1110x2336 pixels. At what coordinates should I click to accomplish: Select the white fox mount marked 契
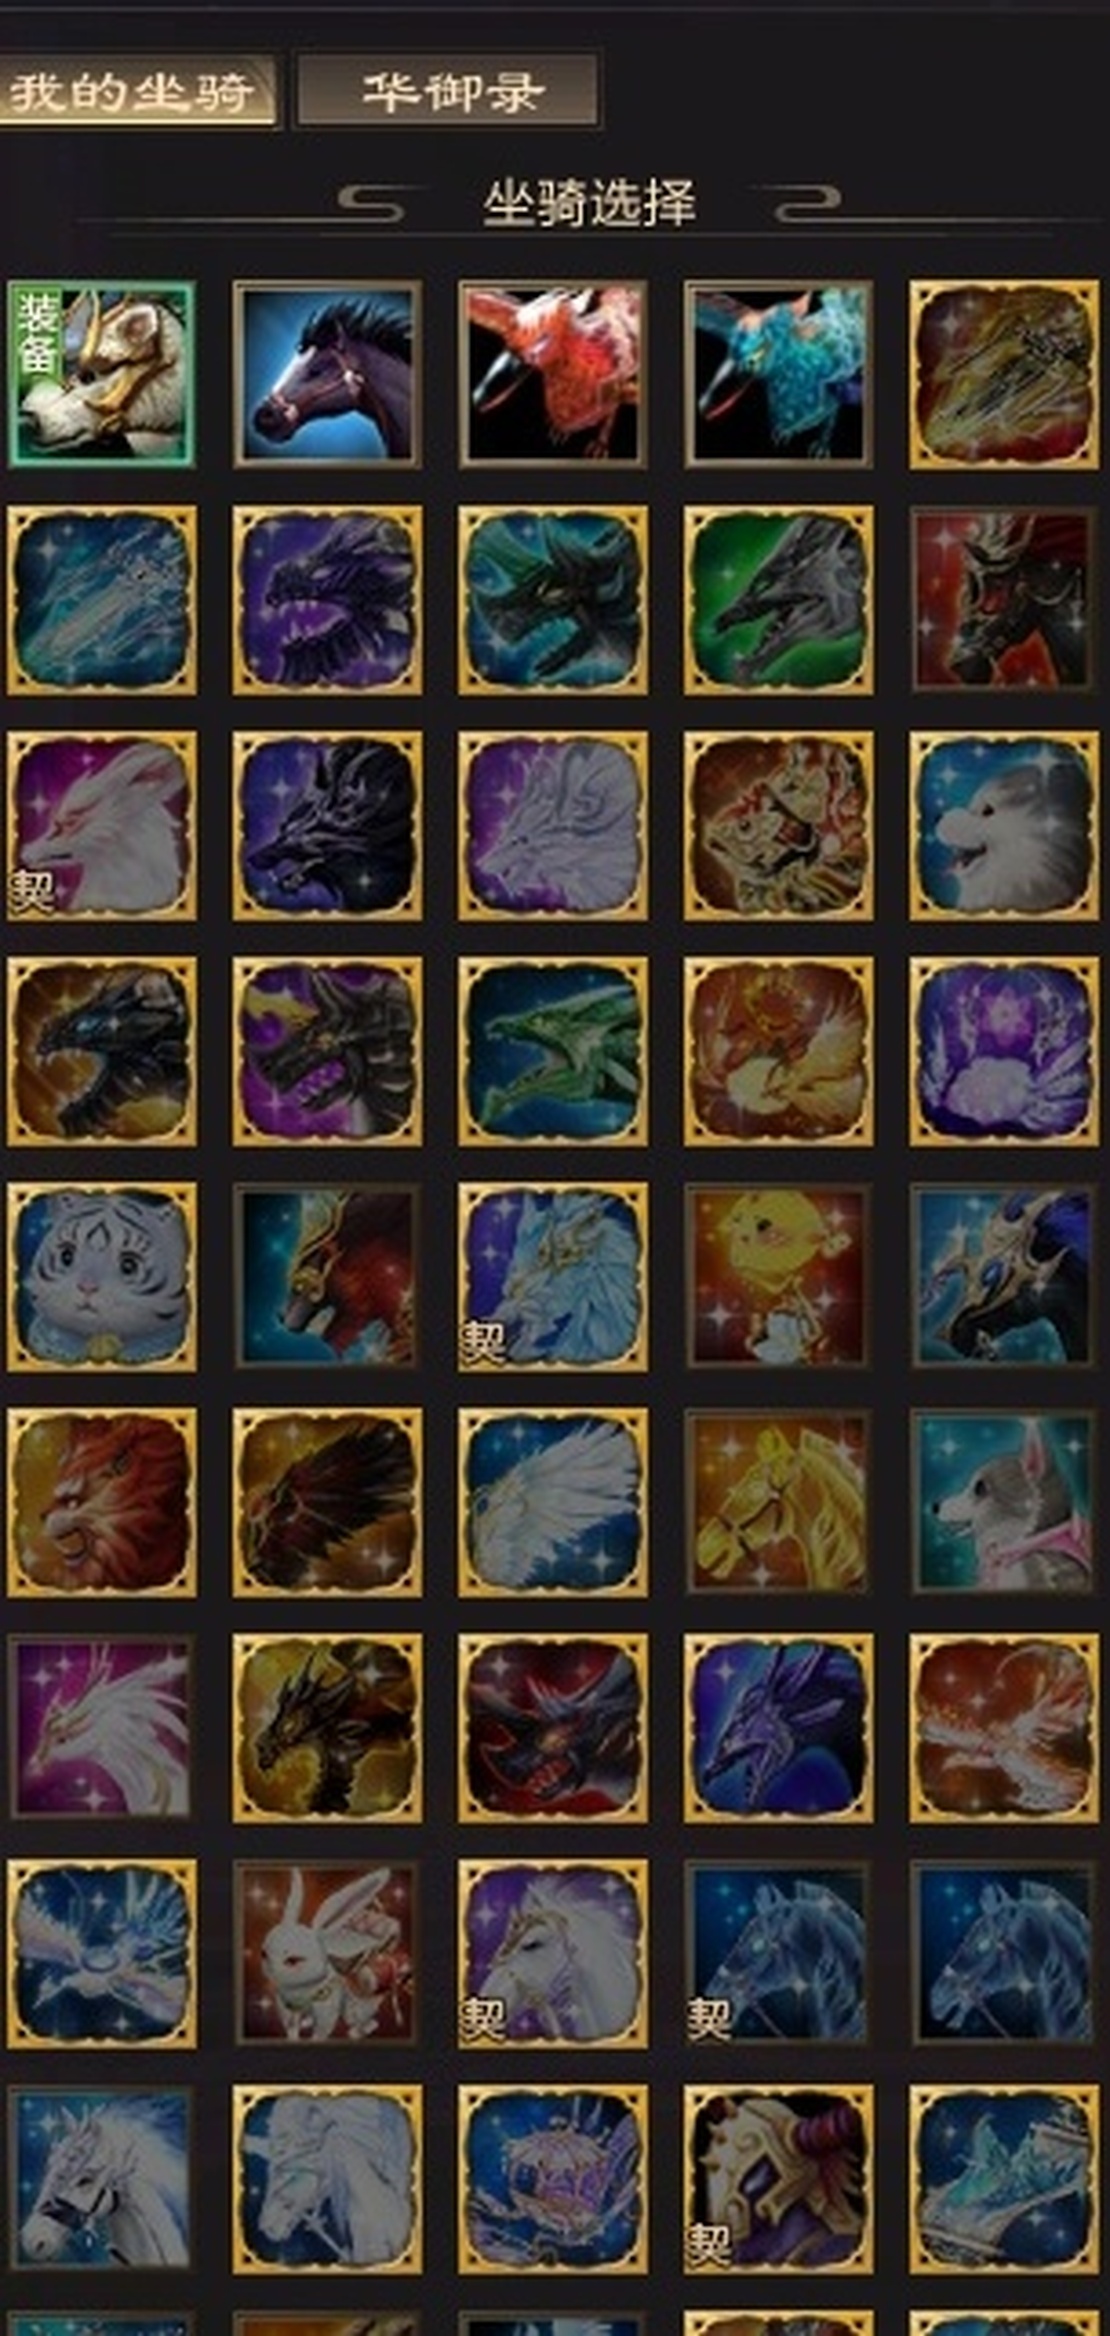point(101,825)
